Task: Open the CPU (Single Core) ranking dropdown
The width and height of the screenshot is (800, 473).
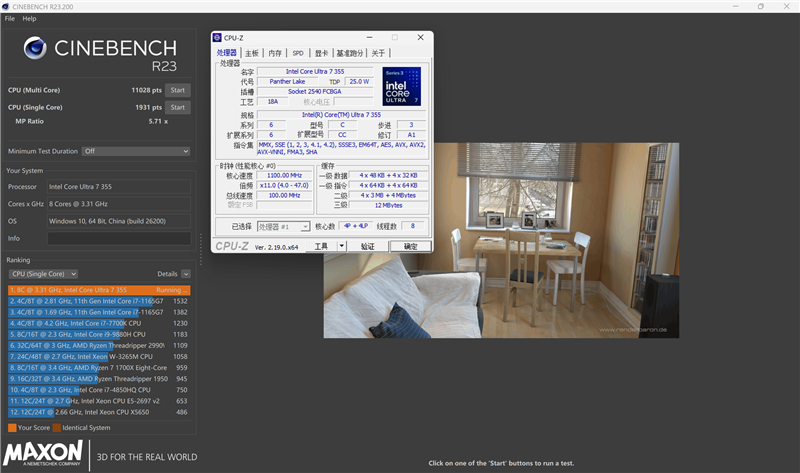Action: 42,274
